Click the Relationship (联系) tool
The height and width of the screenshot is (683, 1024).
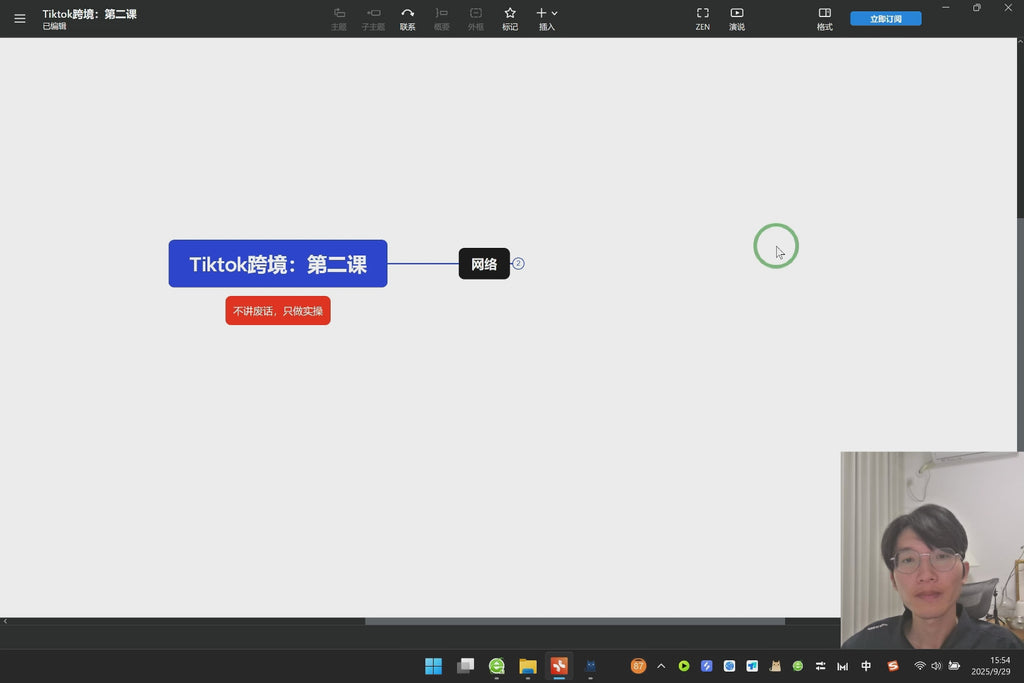click(x=408, y=18)
